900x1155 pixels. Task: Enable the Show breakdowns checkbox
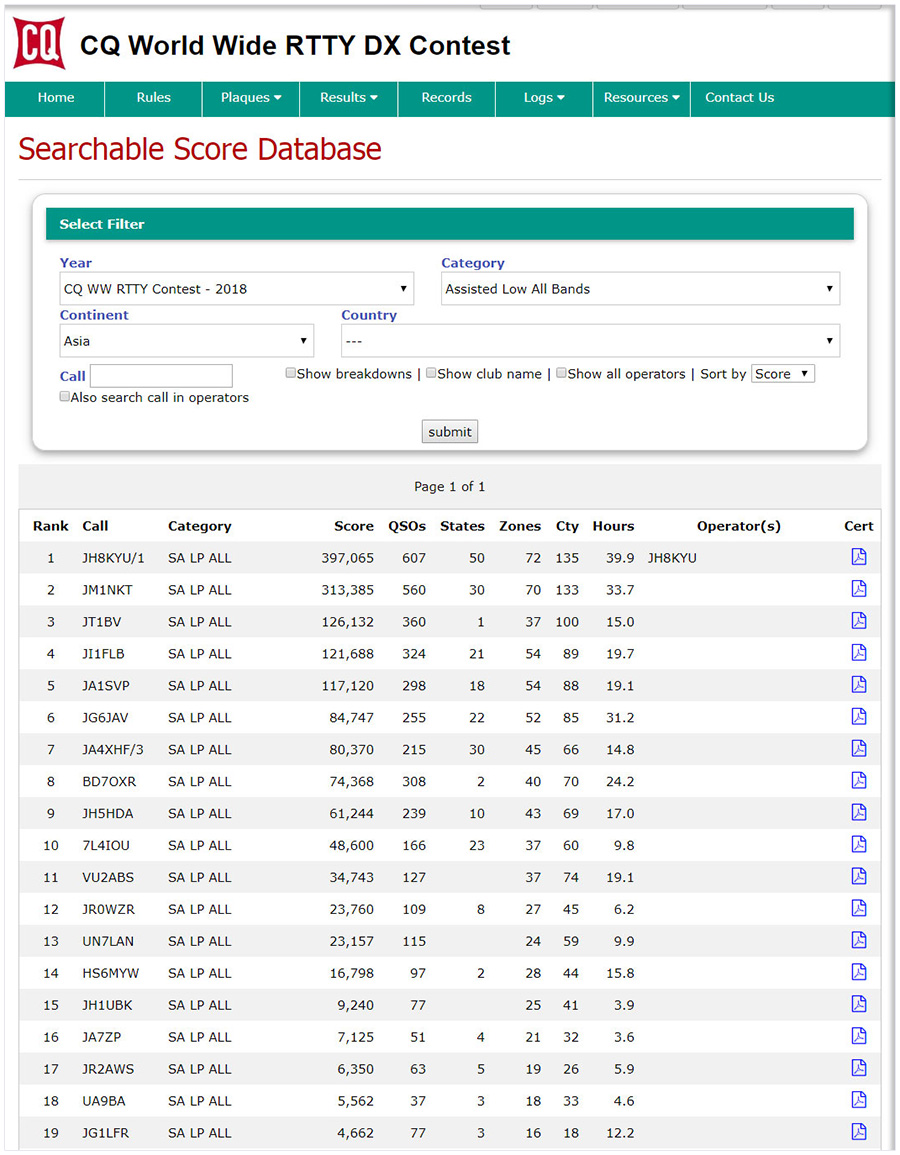pos(291,373)
